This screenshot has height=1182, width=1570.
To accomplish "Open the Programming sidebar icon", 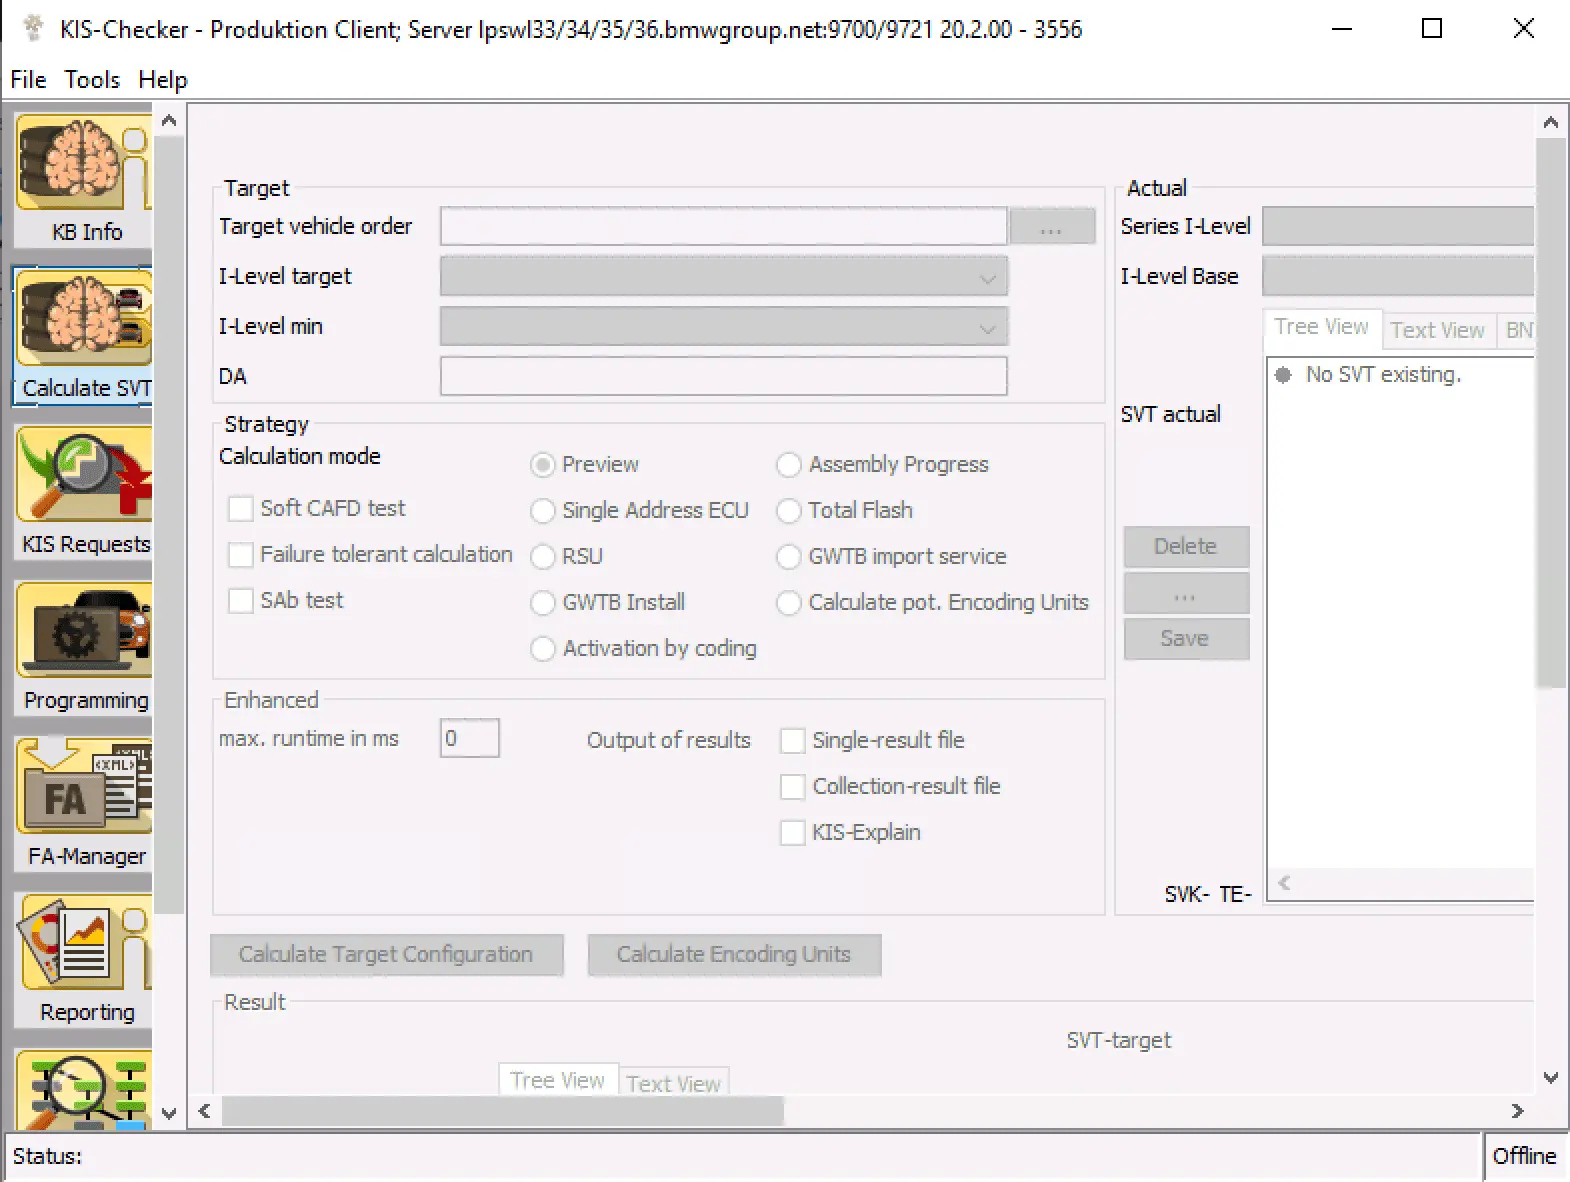I will pyautogui.click(x=85, y=649).
